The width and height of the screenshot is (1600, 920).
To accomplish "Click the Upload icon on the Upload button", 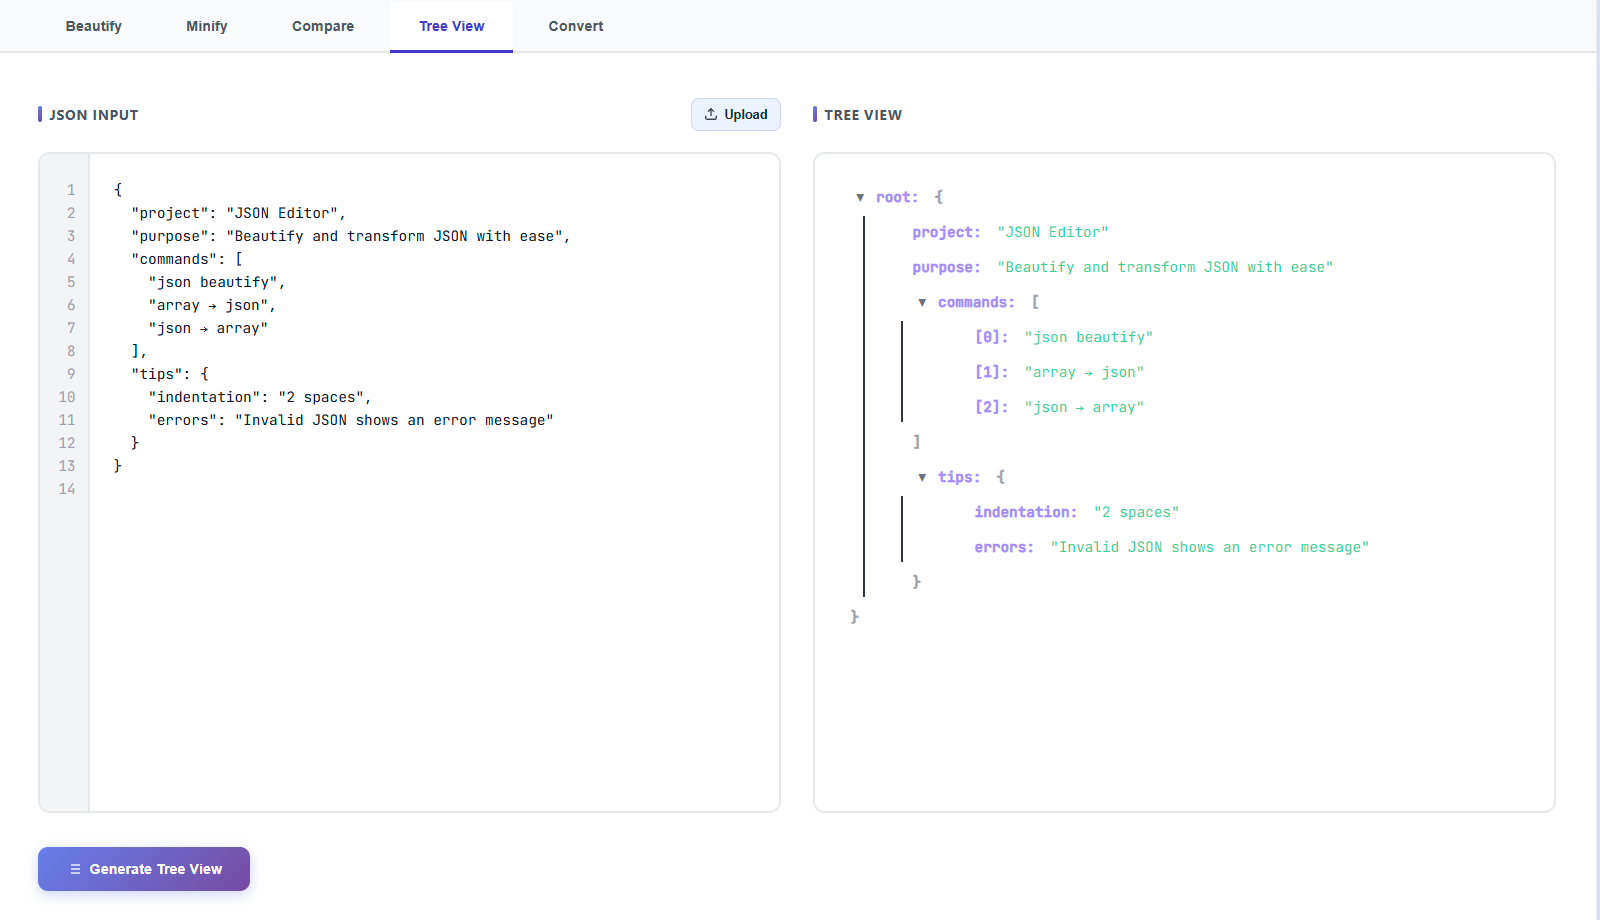I will point(711,114).
